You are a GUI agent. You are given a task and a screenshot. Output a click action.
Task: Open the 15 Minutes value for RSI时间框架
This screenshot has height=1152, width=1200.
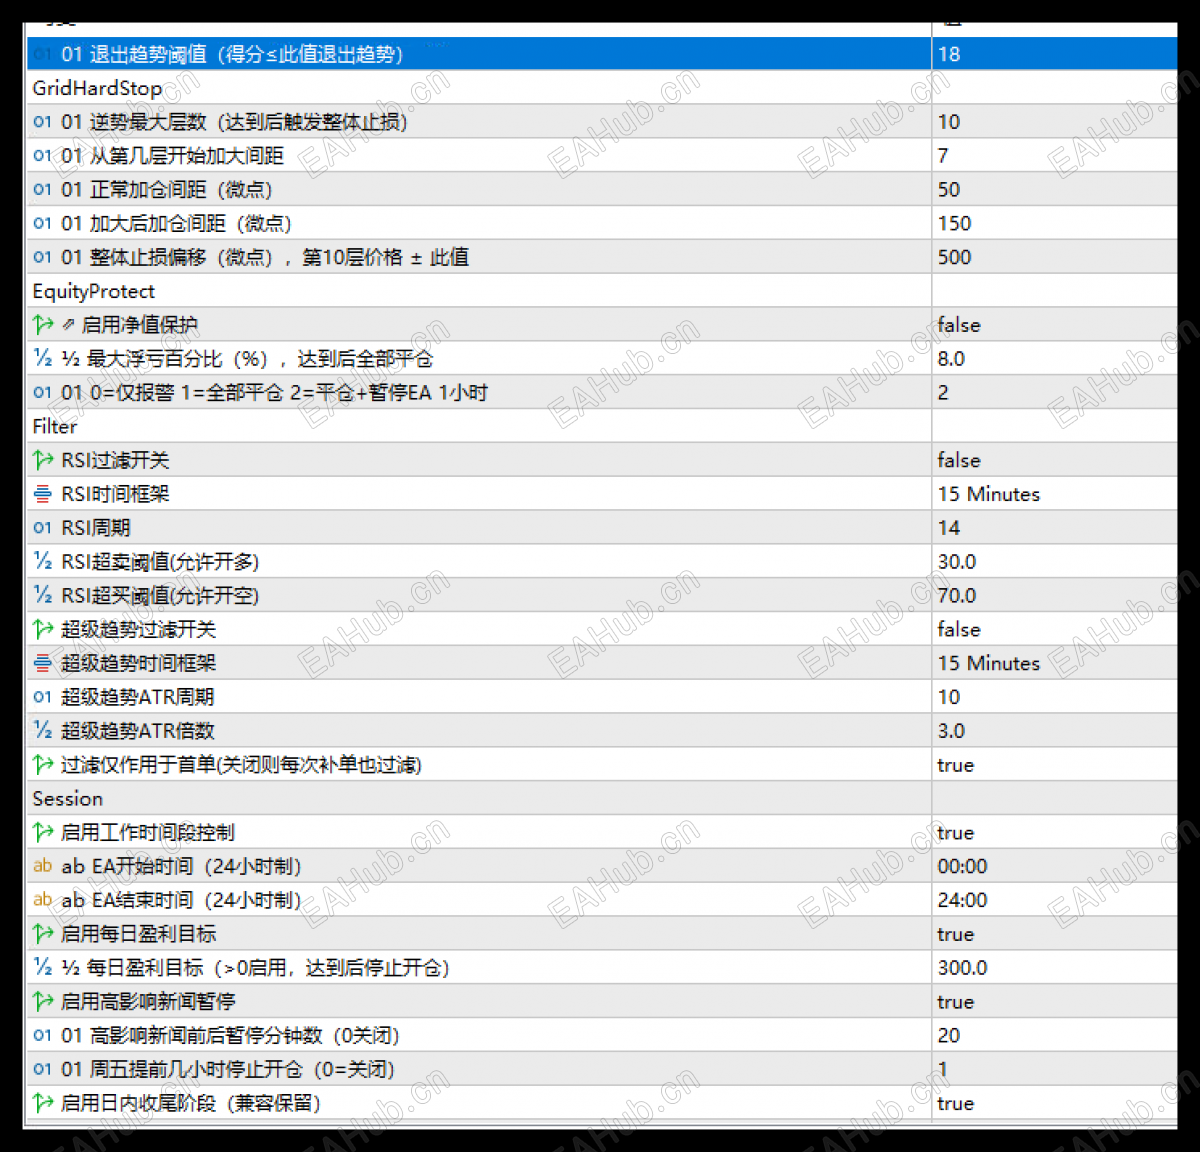(989, 494)
